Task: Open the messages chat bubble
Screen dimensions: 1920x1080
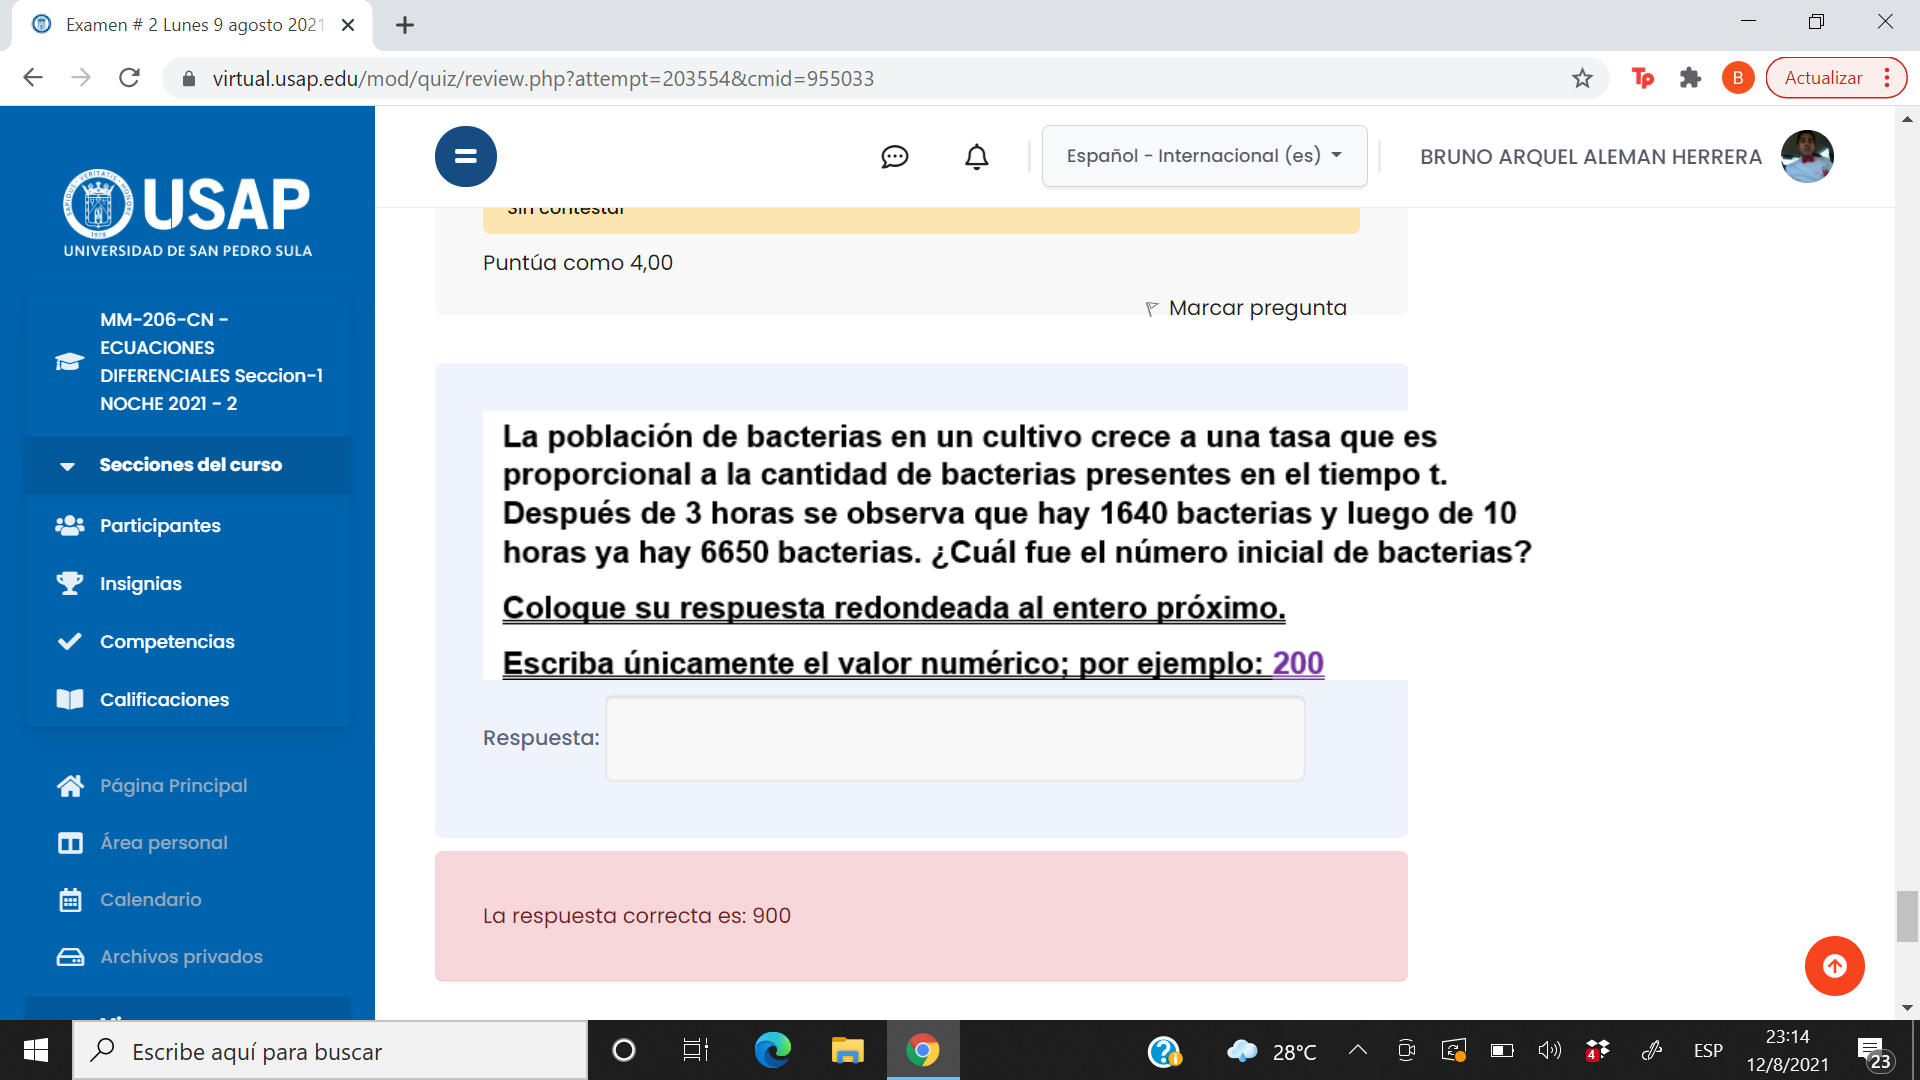Action: (x=895, y=156)
